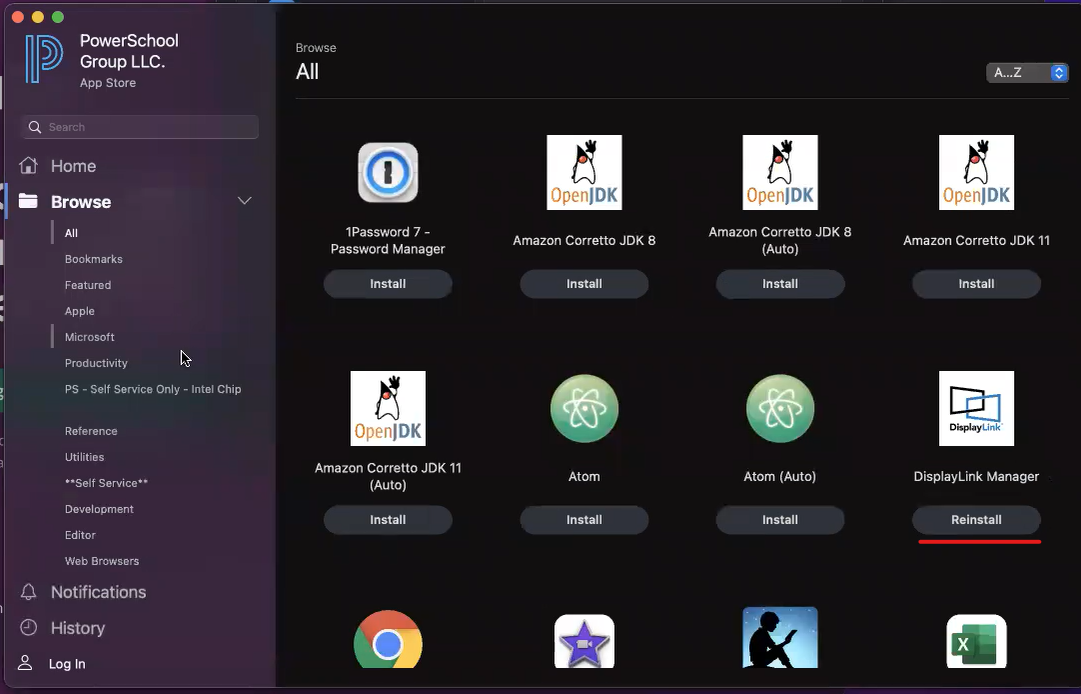Click the Log In person icon
Viewport: 1081px width, 694px height.
(25, 663)
